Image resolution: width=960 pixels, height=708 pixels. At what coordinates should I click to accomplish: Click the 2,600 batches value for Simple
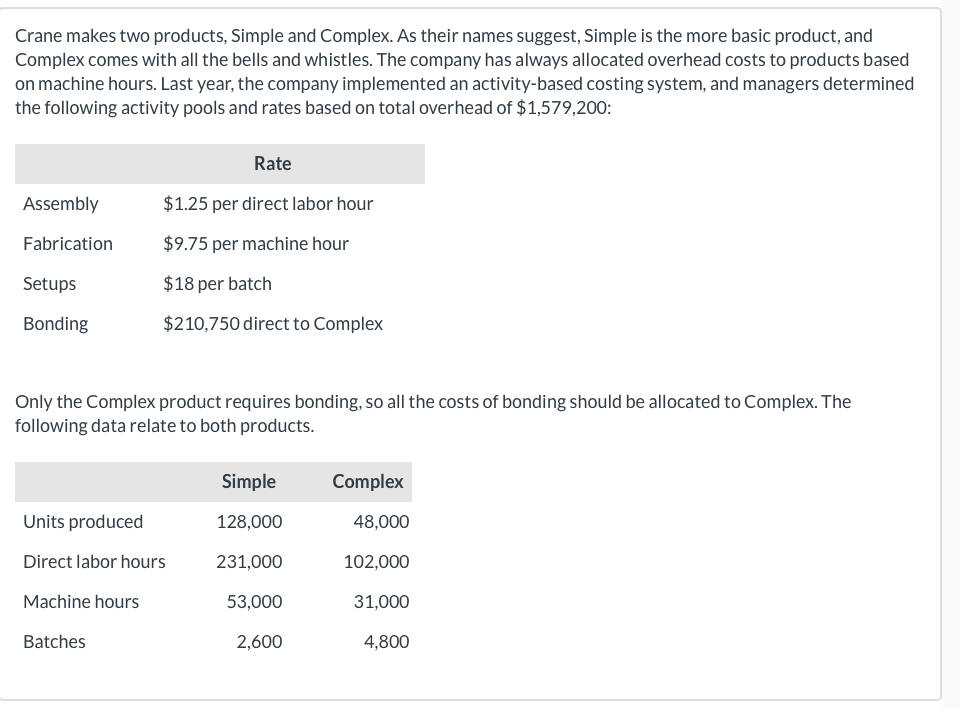click(x=259, y=642)
